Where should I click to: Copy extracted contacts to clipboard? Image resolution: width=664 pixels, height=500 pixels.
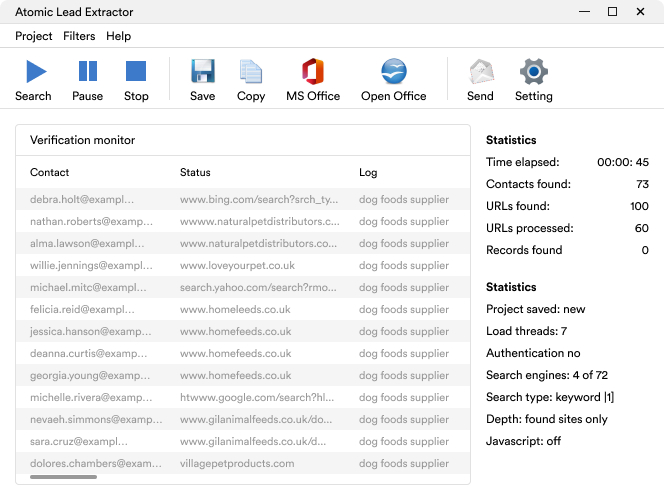[251, 80]
